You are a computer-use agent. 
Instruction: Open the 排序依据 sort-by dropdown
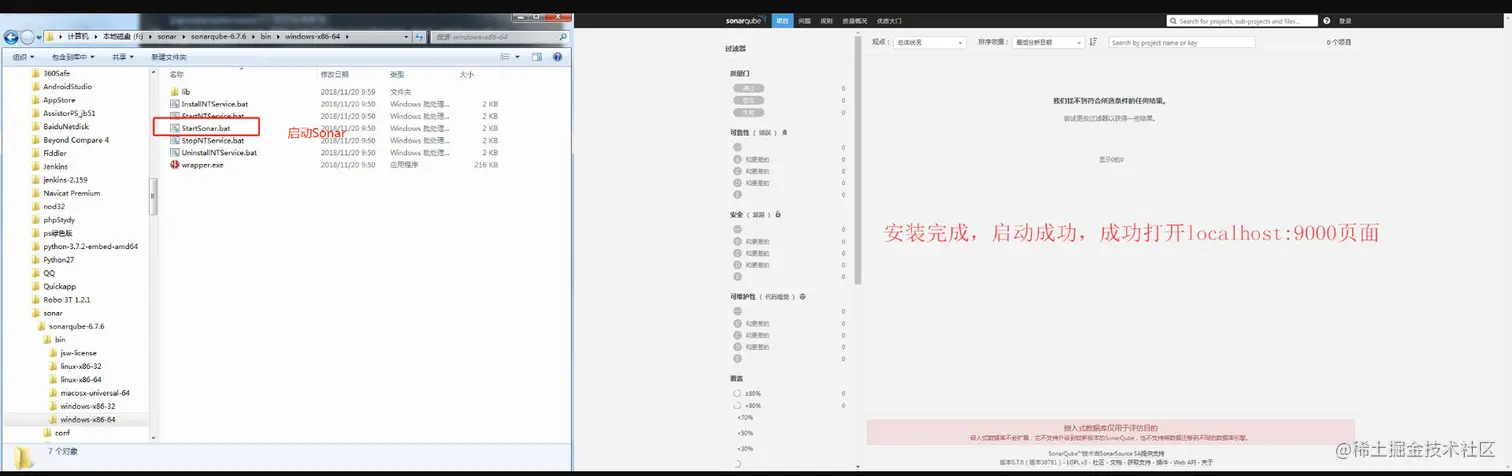(x=1047, y=42)
